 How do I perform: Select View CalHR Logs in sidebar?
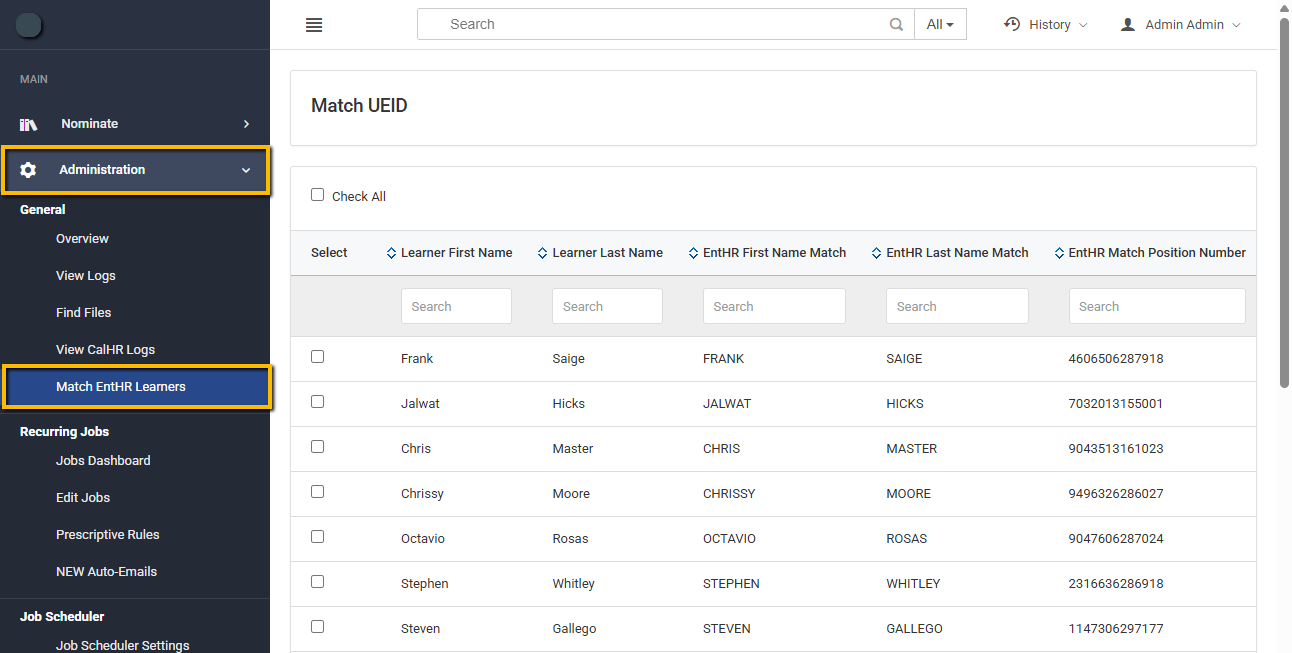[x=105, y=349]
